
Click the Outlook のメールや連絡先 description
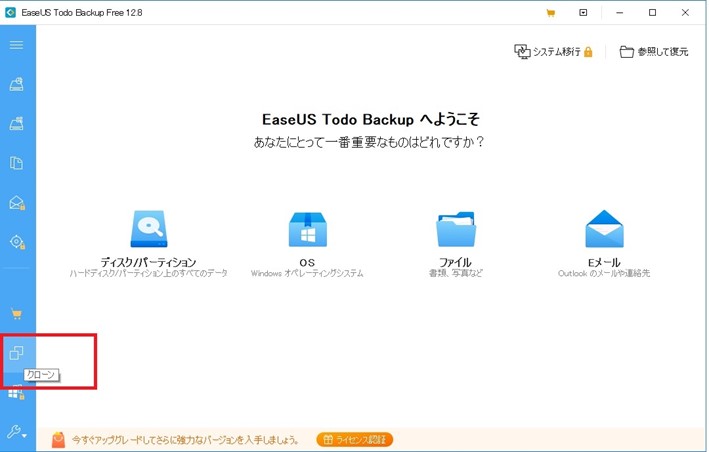click(x=604, y=273)
